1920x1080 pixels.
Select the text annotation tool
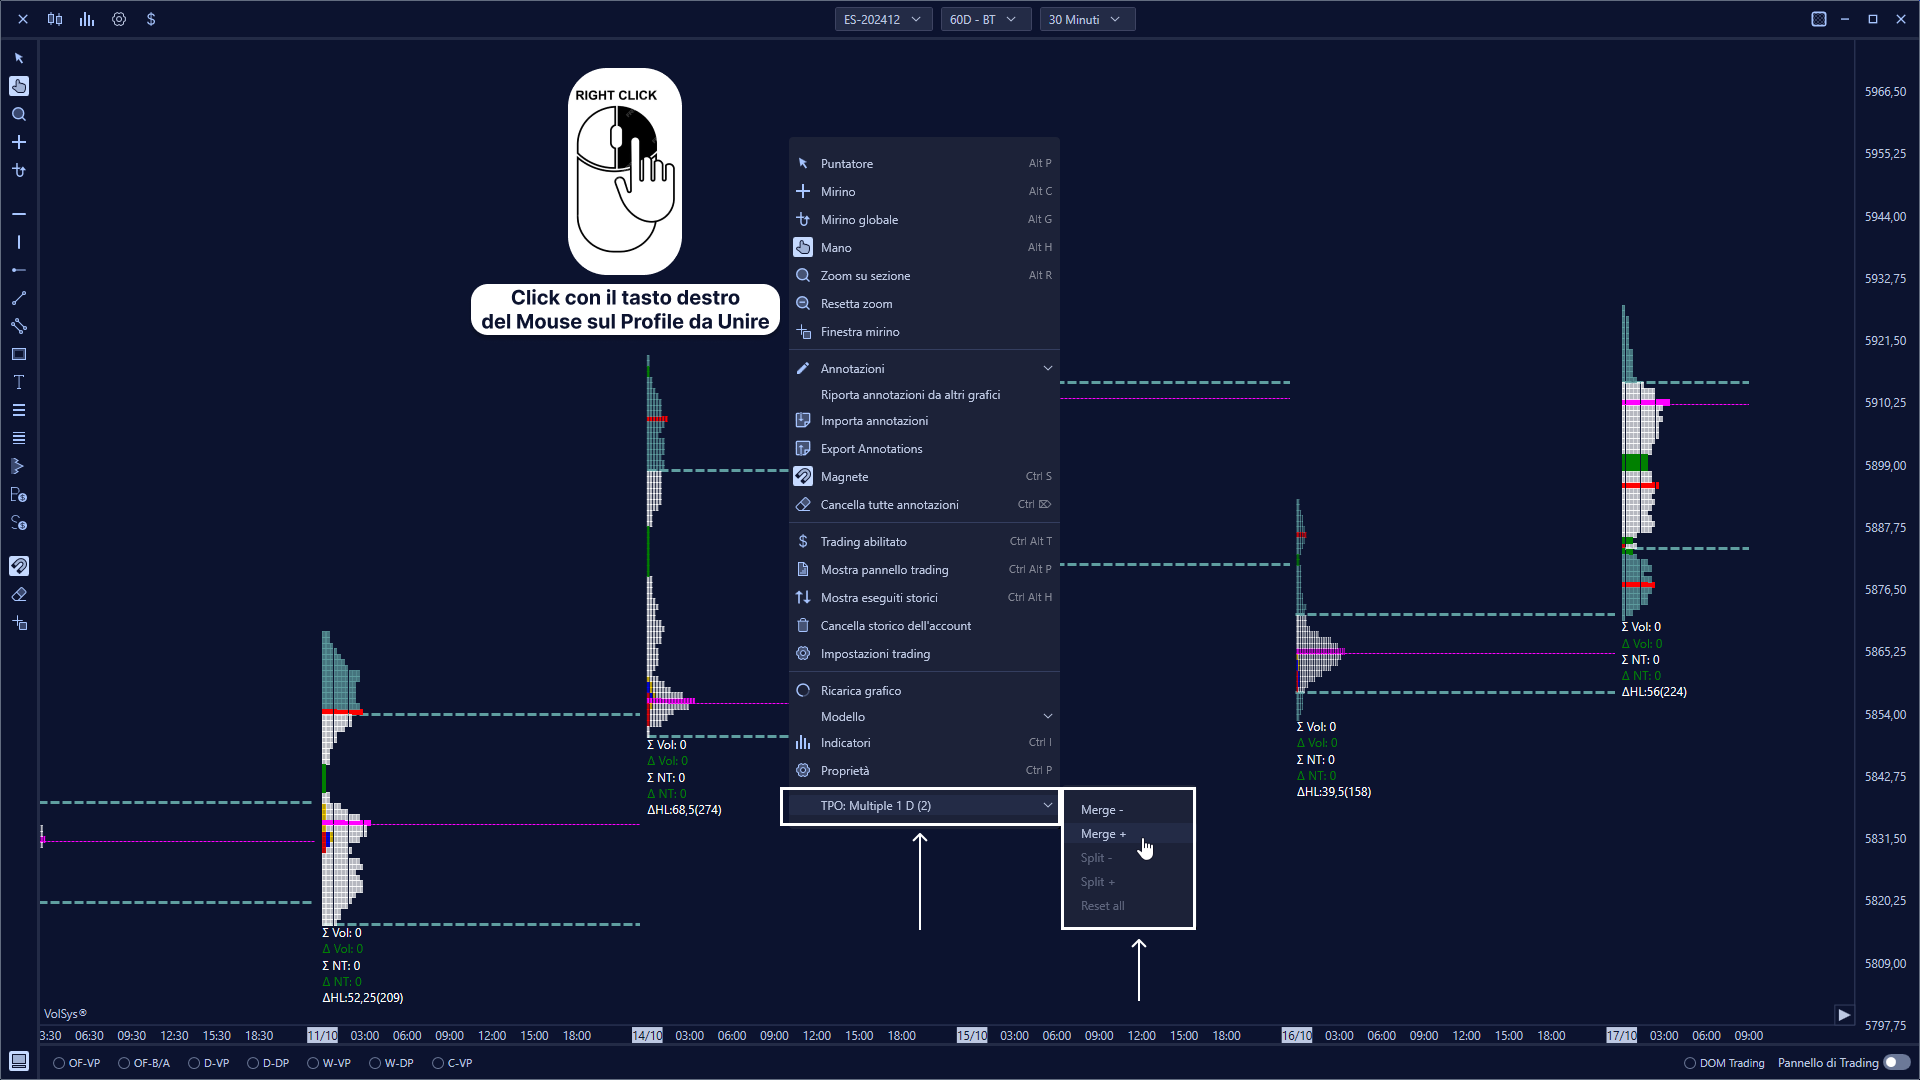(x=19, y=382)
